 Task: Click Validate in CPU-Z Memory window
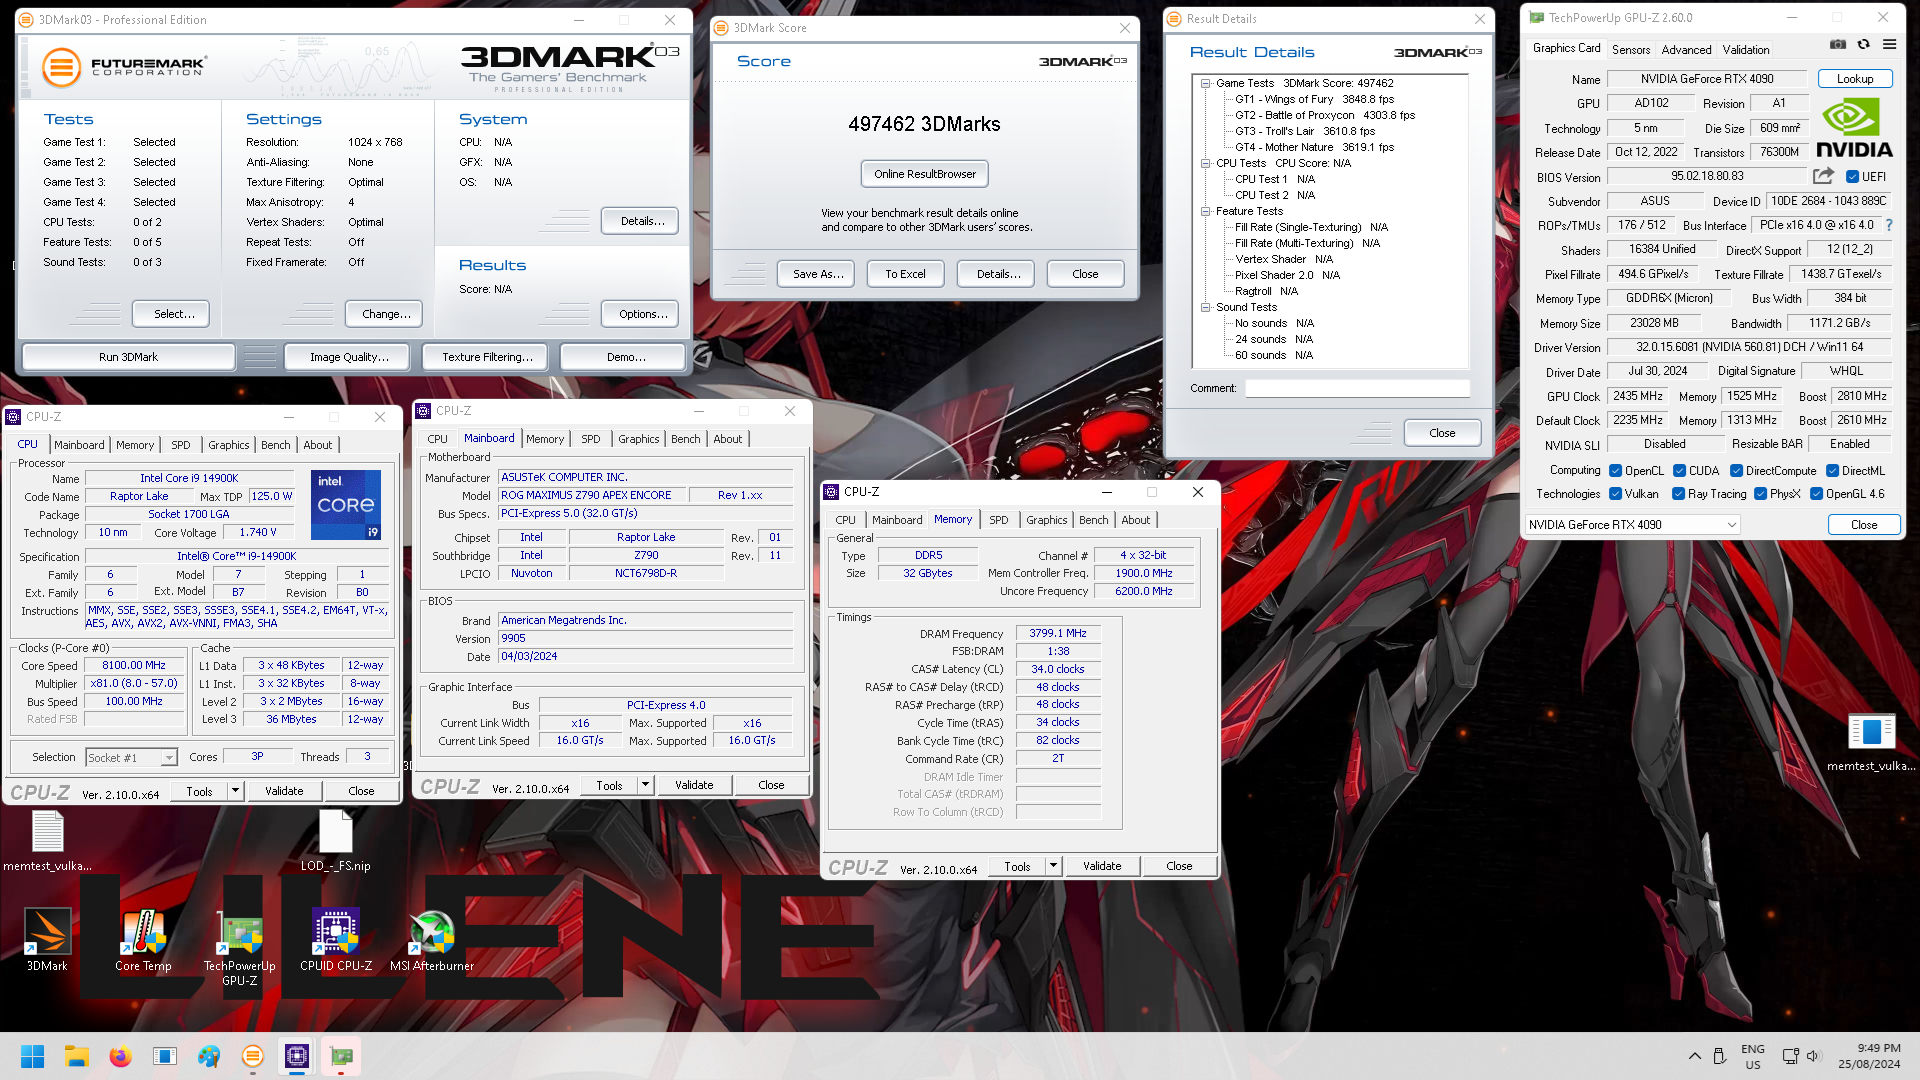(x=1102, y=866)
